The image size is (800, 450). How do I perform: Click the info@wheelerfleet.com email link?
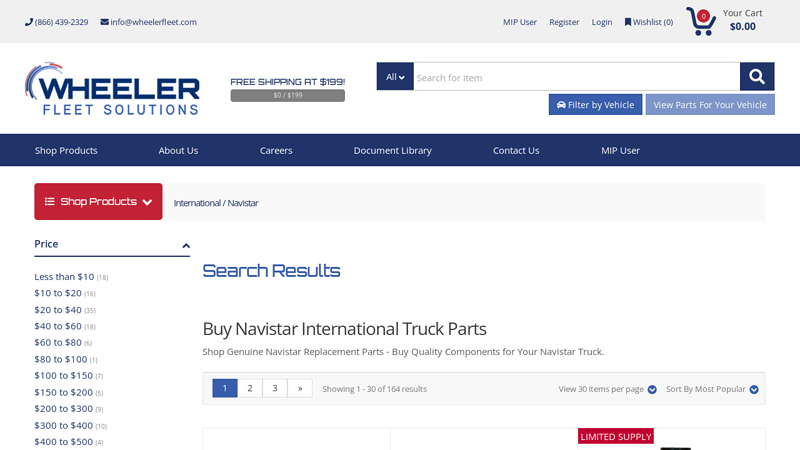(x=148, y=22)
